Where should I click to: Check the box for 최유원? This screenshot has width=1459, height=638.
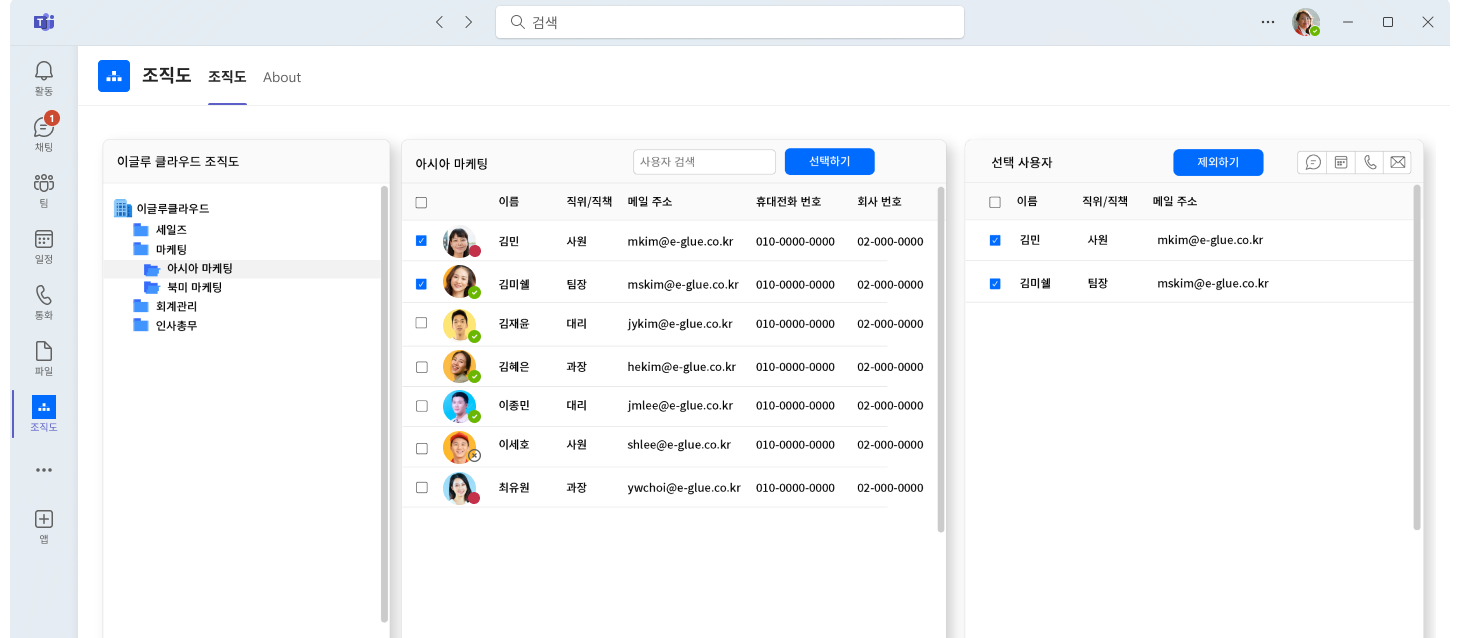pyautogui.click(x=421, y=487)
